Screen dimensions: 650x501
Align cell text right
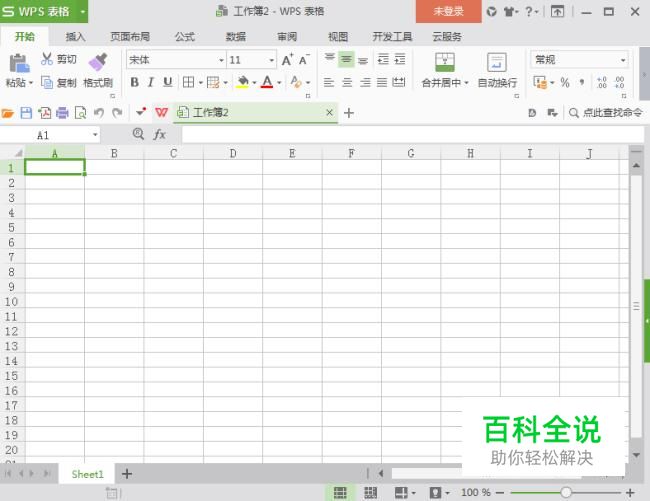pyautogui.click(x=365, y=82)
